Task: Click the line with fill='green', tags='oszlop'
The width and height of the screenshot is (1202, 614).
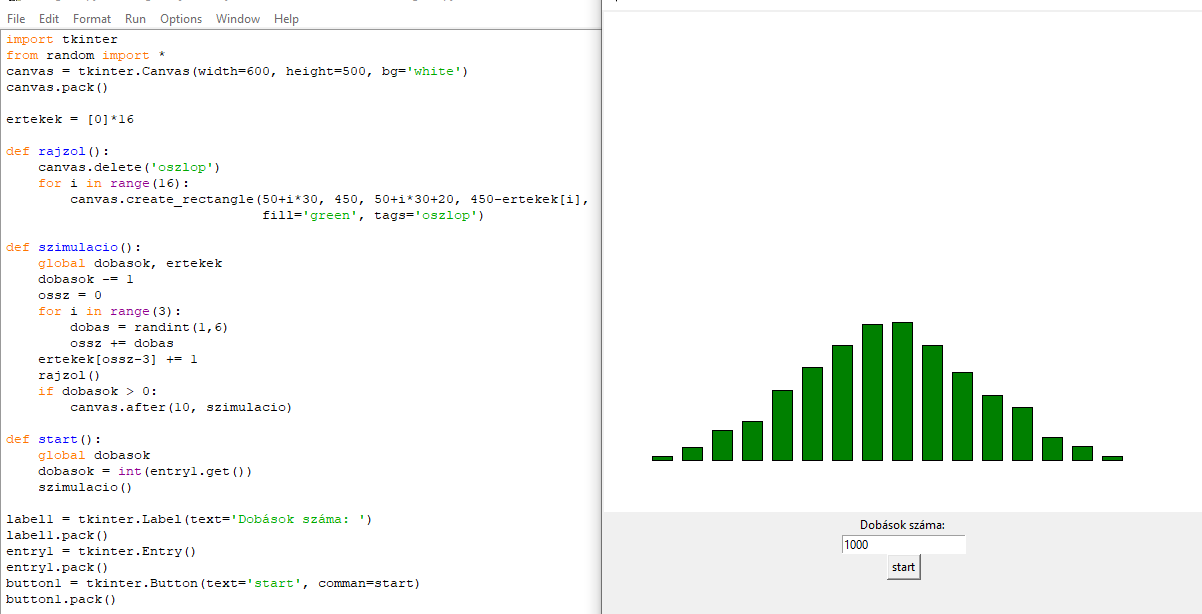Action: [373, 215]
